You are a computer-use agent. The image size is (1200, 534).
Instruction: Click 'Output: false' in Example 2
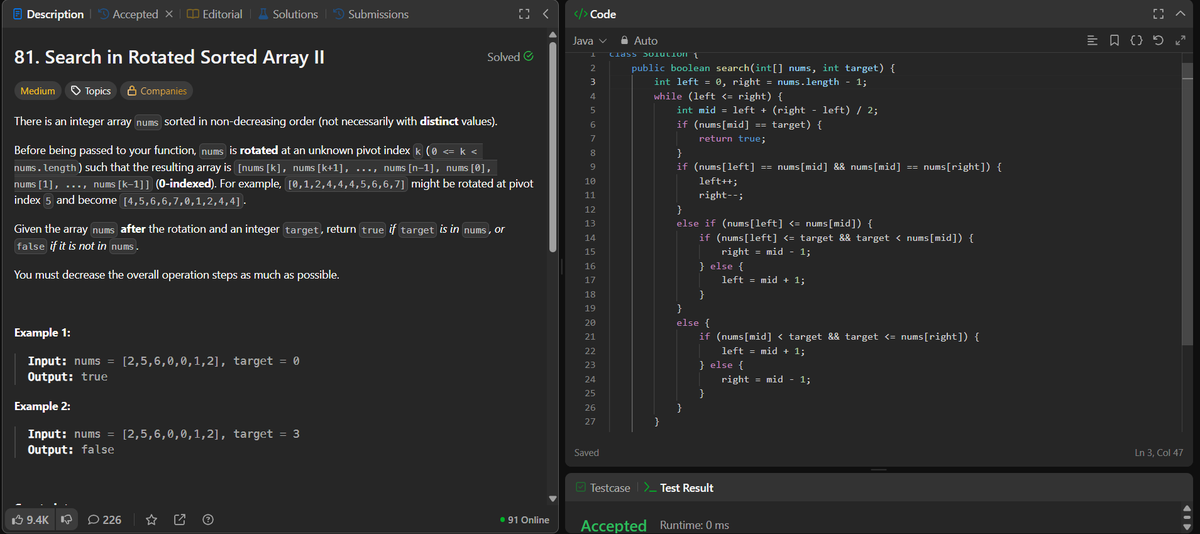(70, 450)
